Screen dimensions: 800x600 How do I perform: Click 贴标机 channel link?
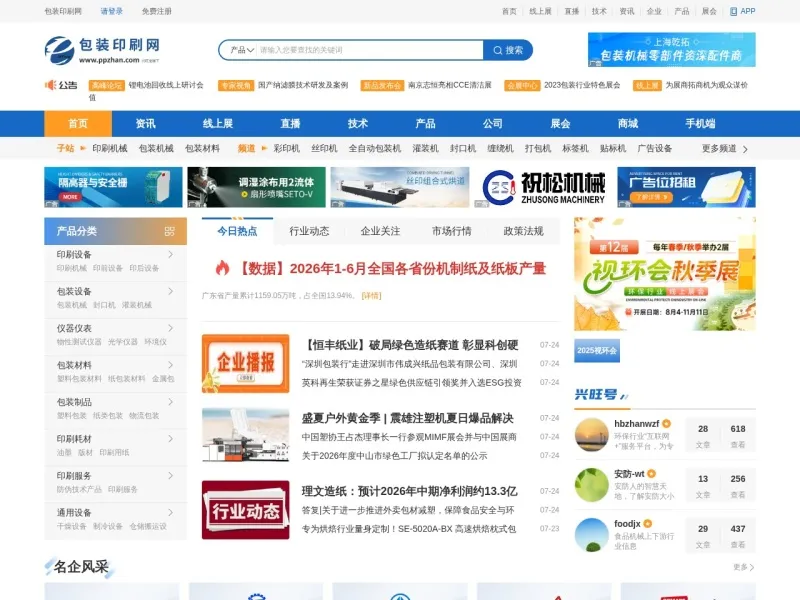pos(613,148)
